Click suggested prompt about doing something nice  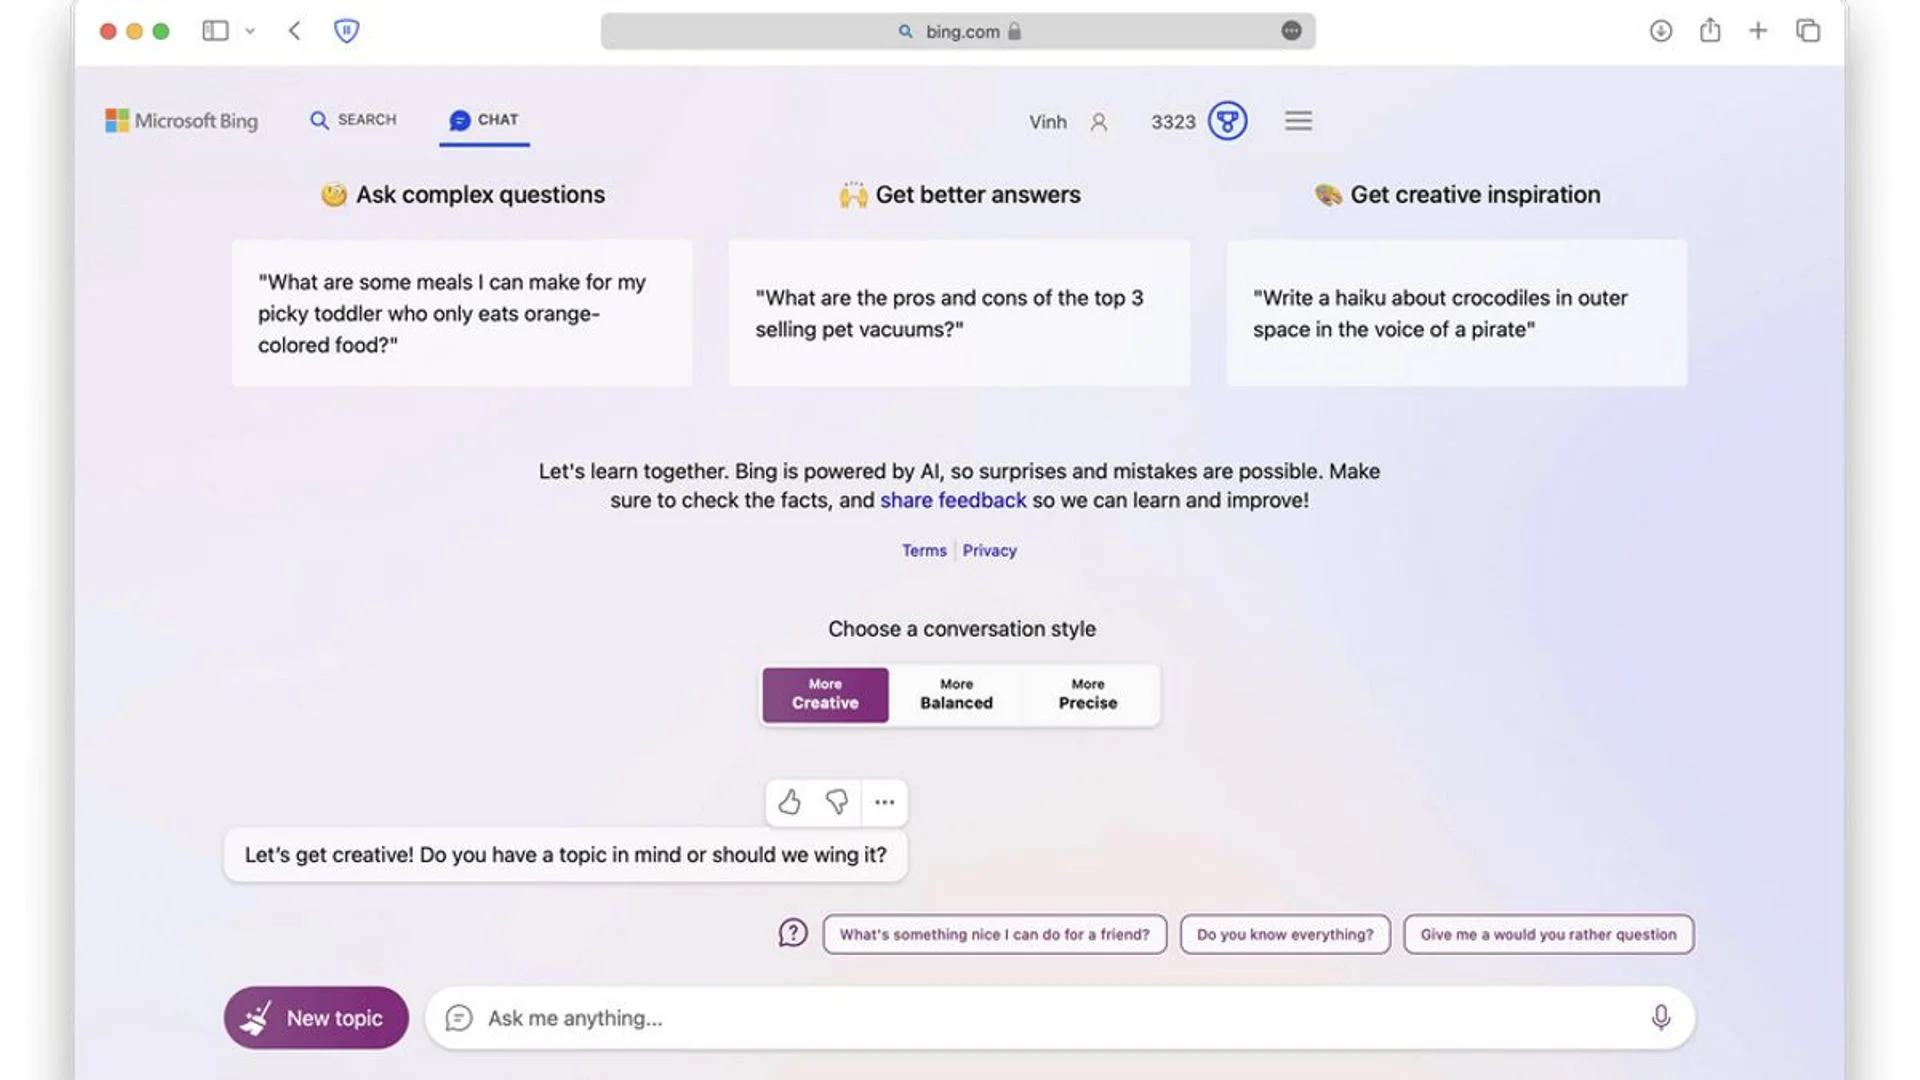coord(994,934)
